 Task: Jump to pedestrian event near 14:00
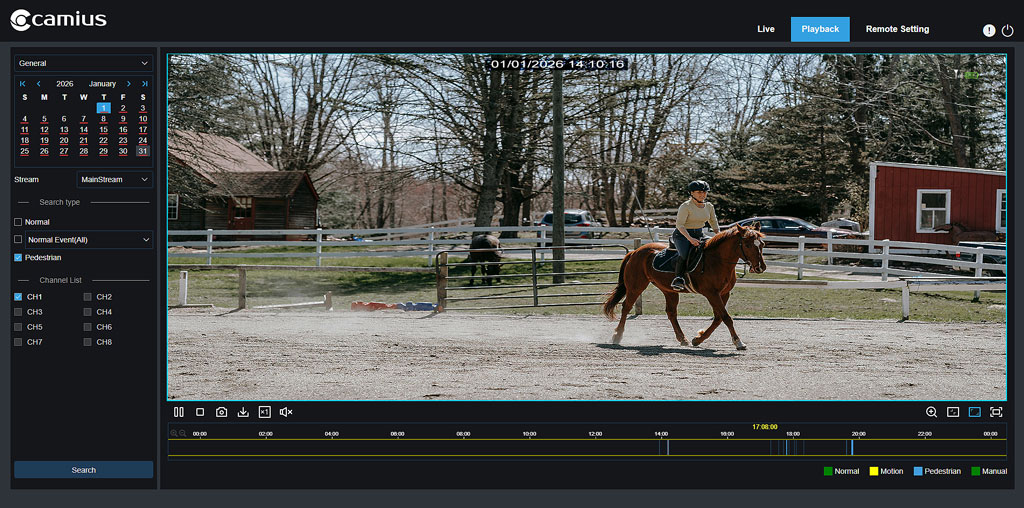[667, 447]
